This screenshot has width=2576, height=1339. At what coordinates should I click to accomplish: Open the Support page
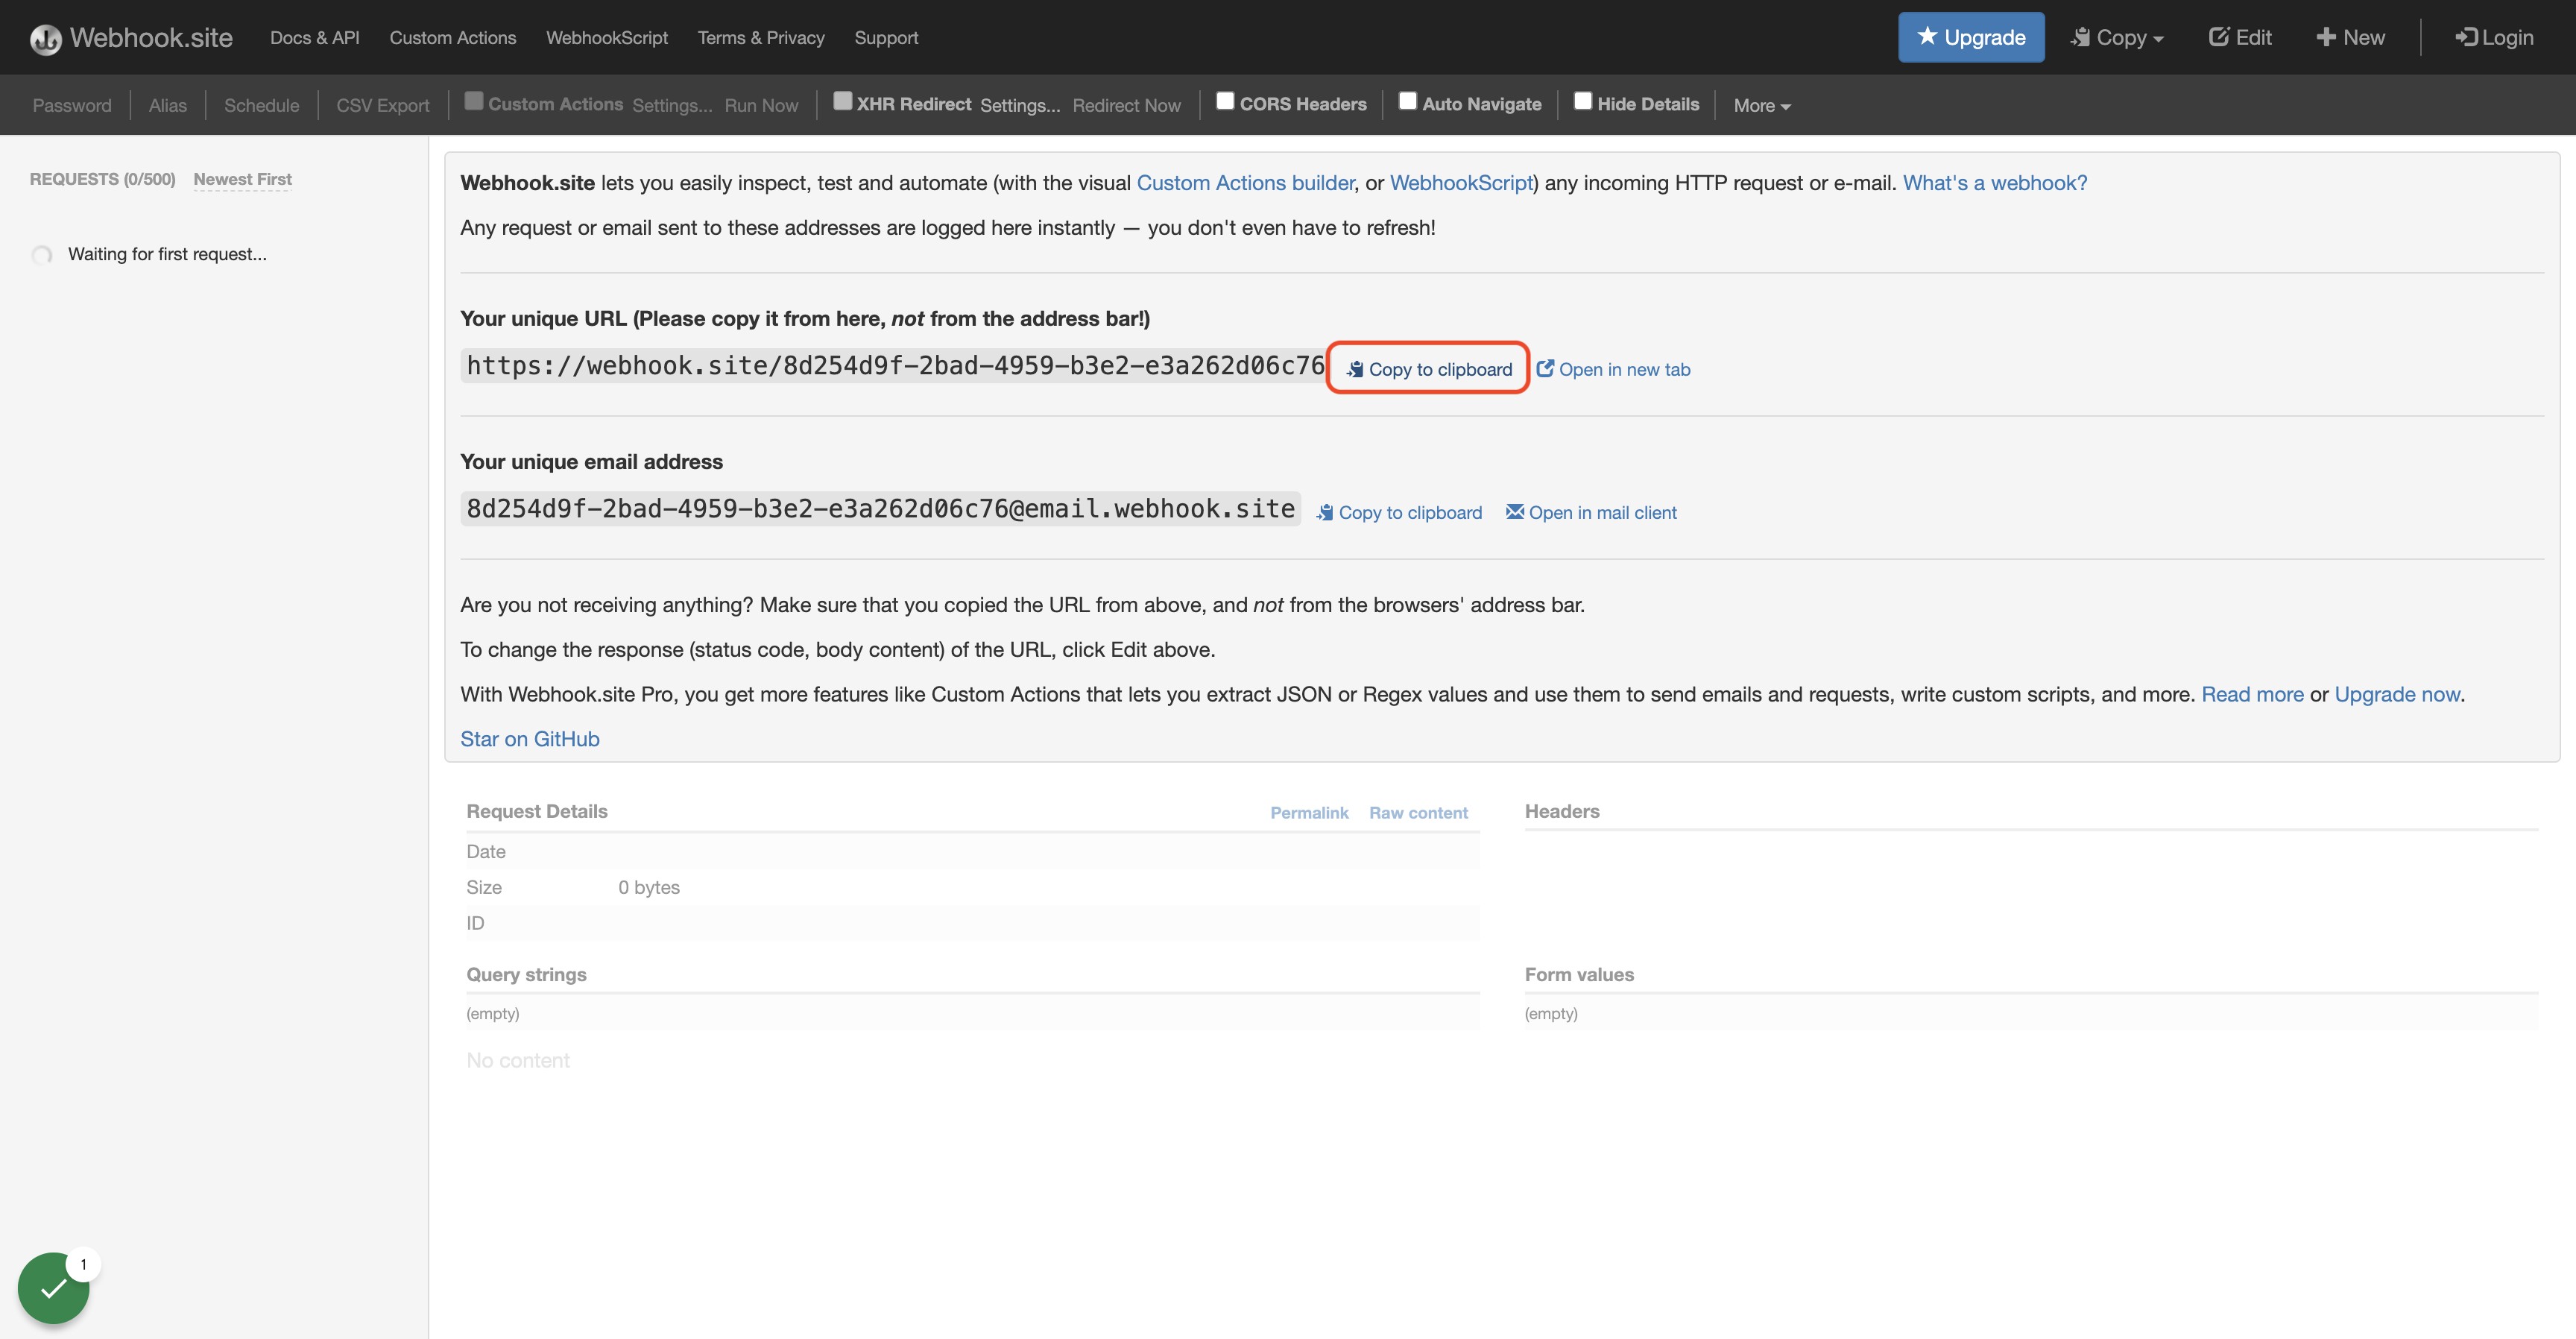coord(886,37)
